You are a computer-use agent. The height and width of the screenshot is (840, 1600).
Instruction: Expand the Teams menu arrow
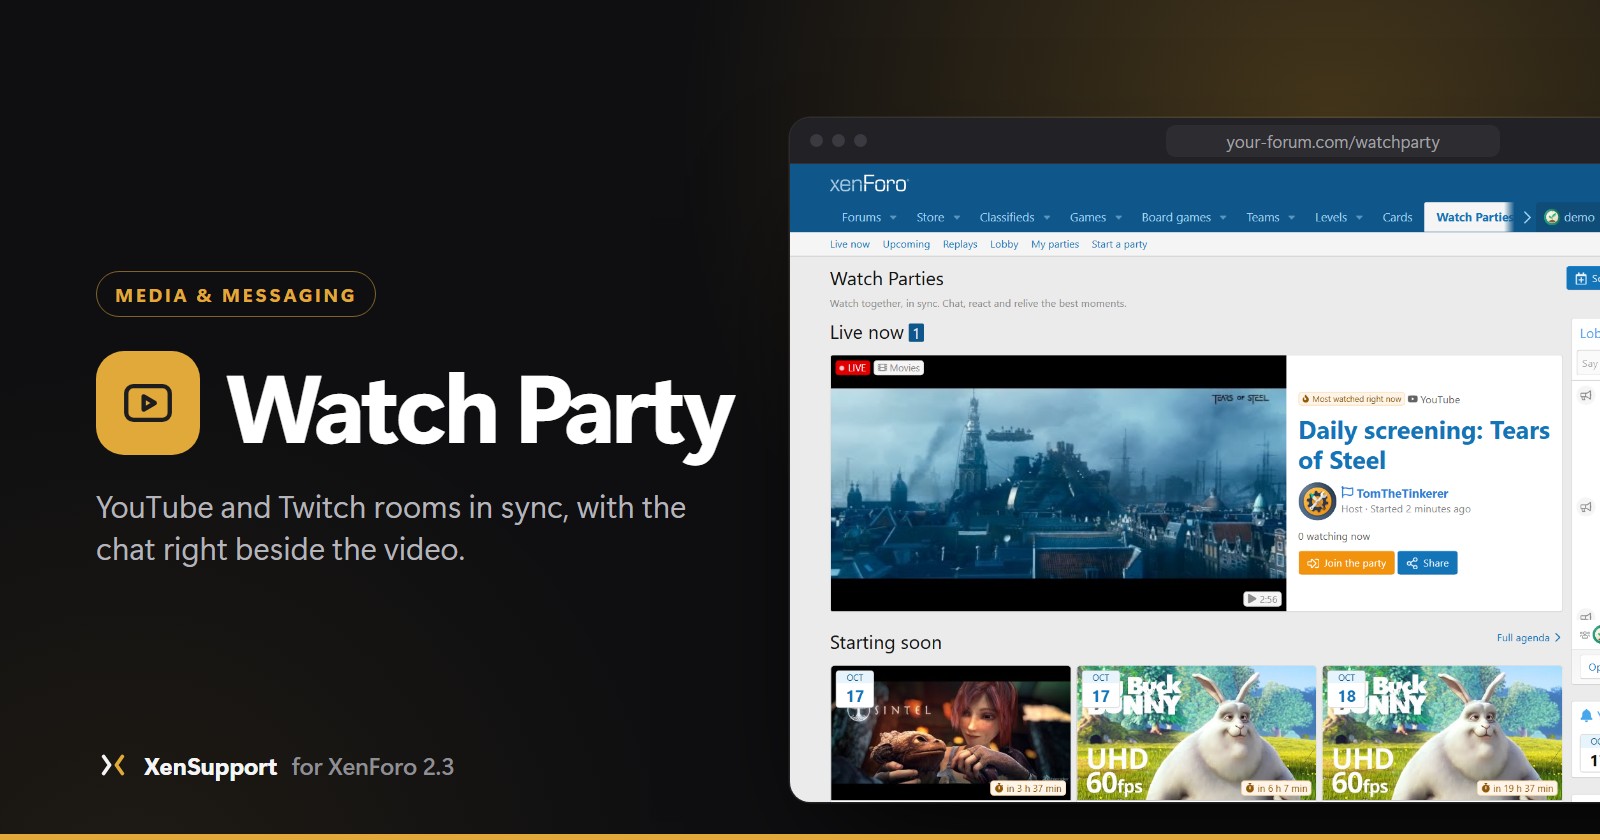click(x=1292, y=218)
